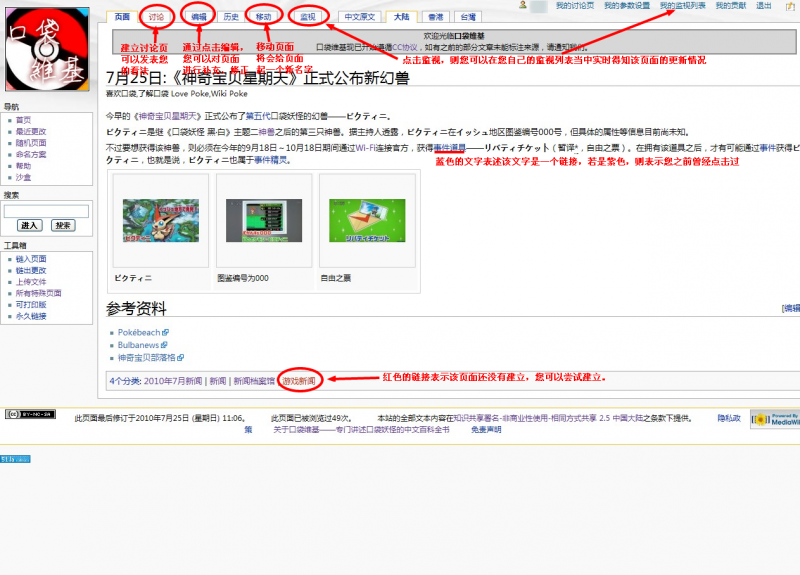Screen dimensions: 800x575
Task: Open the 自由之票 gallery thumbnail
Action: point(367,220)
